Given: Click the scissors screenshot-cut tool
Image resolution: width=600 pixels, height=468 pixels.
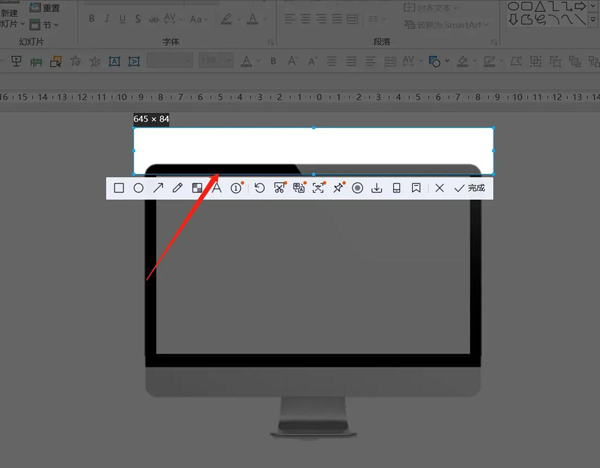Looking at the screenshot, I should [280, 188].
